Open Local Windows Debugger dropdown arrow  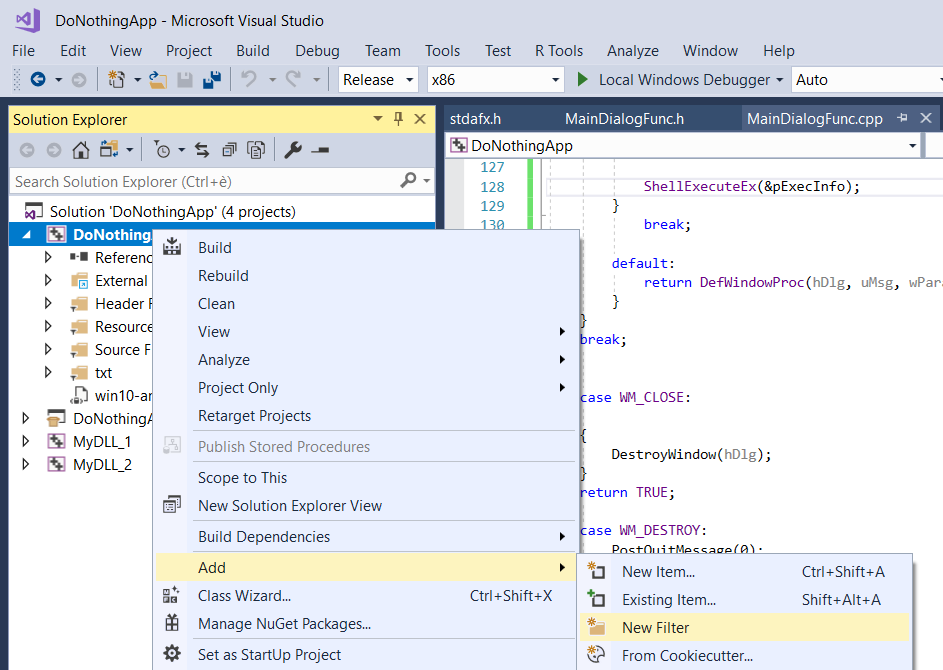click(779, 79)
